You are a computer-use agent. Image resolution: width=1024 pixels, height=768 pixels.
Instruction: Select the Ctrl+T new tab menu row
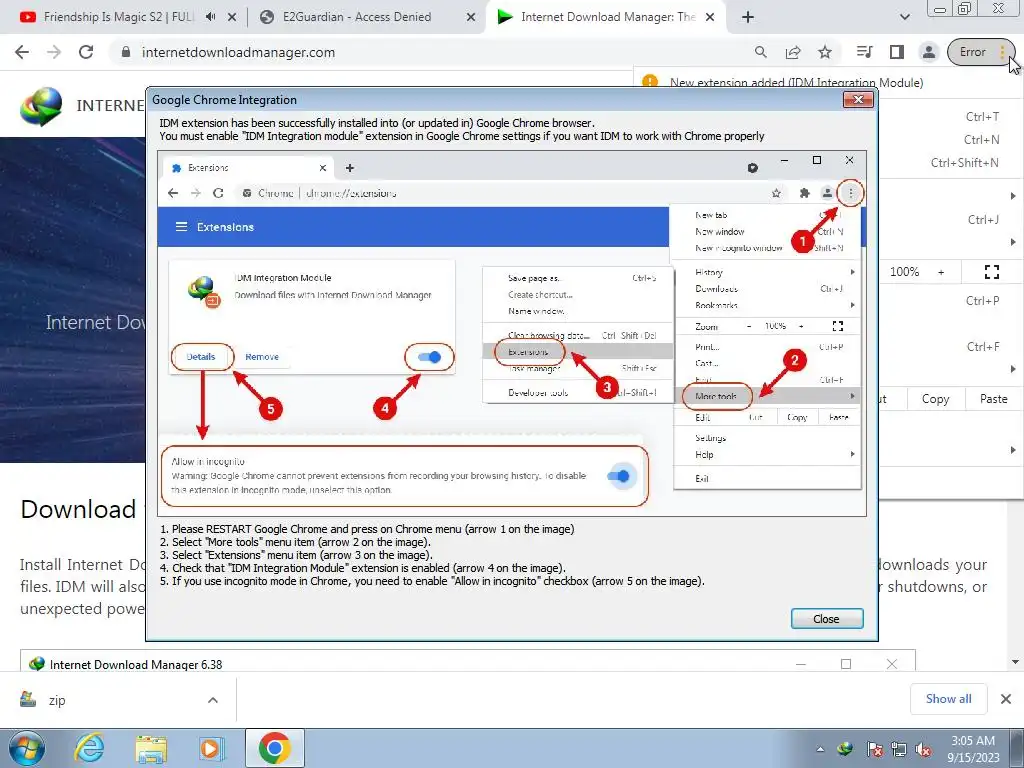(x=952, y=117)
